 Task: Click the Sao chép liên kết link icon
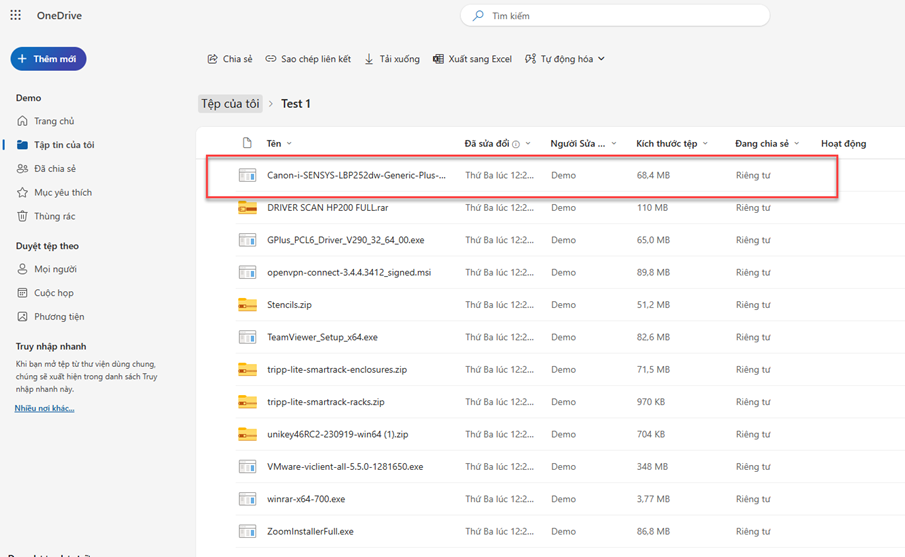coord(271,59)
